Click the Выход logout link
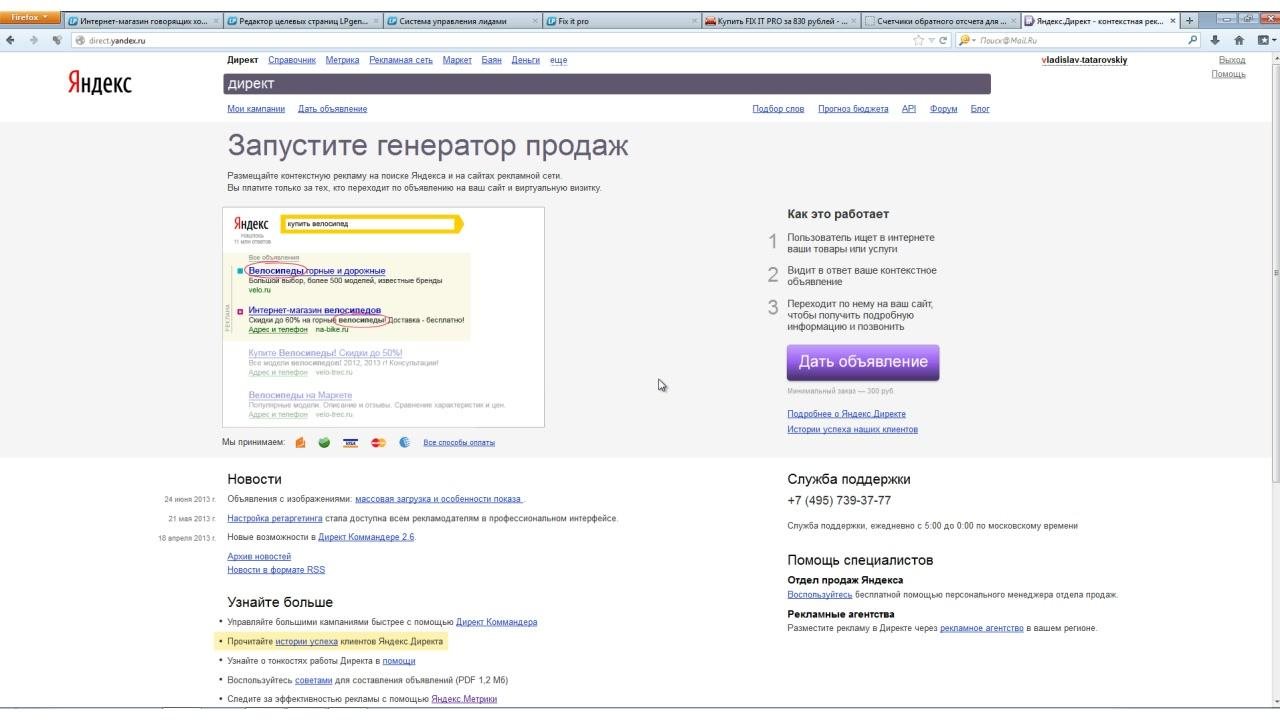 click(x=1232, y=60)
